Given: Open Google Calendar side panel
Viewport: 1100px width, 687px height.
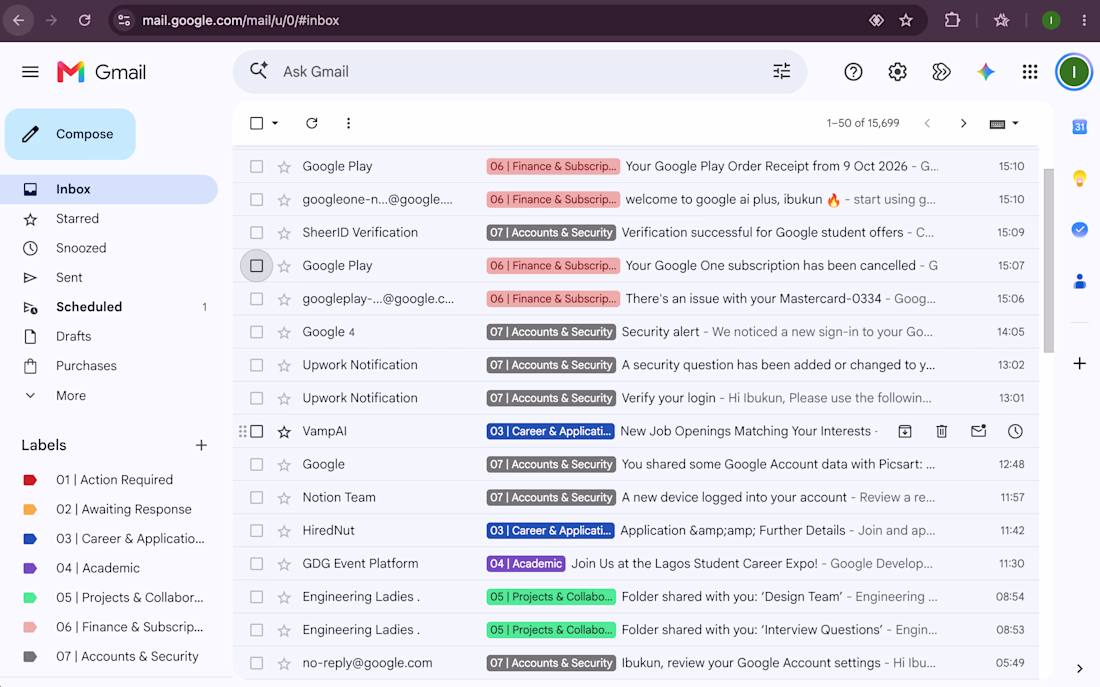Looking at the screenshot, I should coord(1080,127).
